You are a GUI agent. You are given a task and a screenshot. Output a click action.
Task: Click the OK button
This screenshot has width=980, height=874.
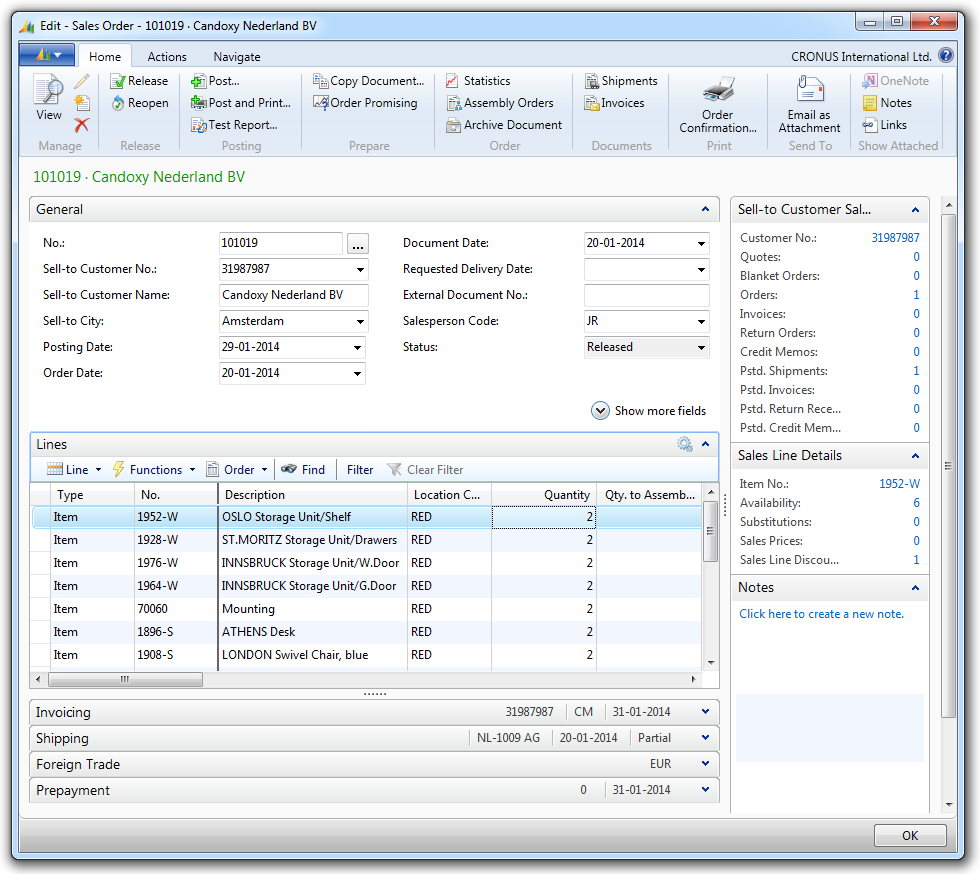tap(909, 835)
